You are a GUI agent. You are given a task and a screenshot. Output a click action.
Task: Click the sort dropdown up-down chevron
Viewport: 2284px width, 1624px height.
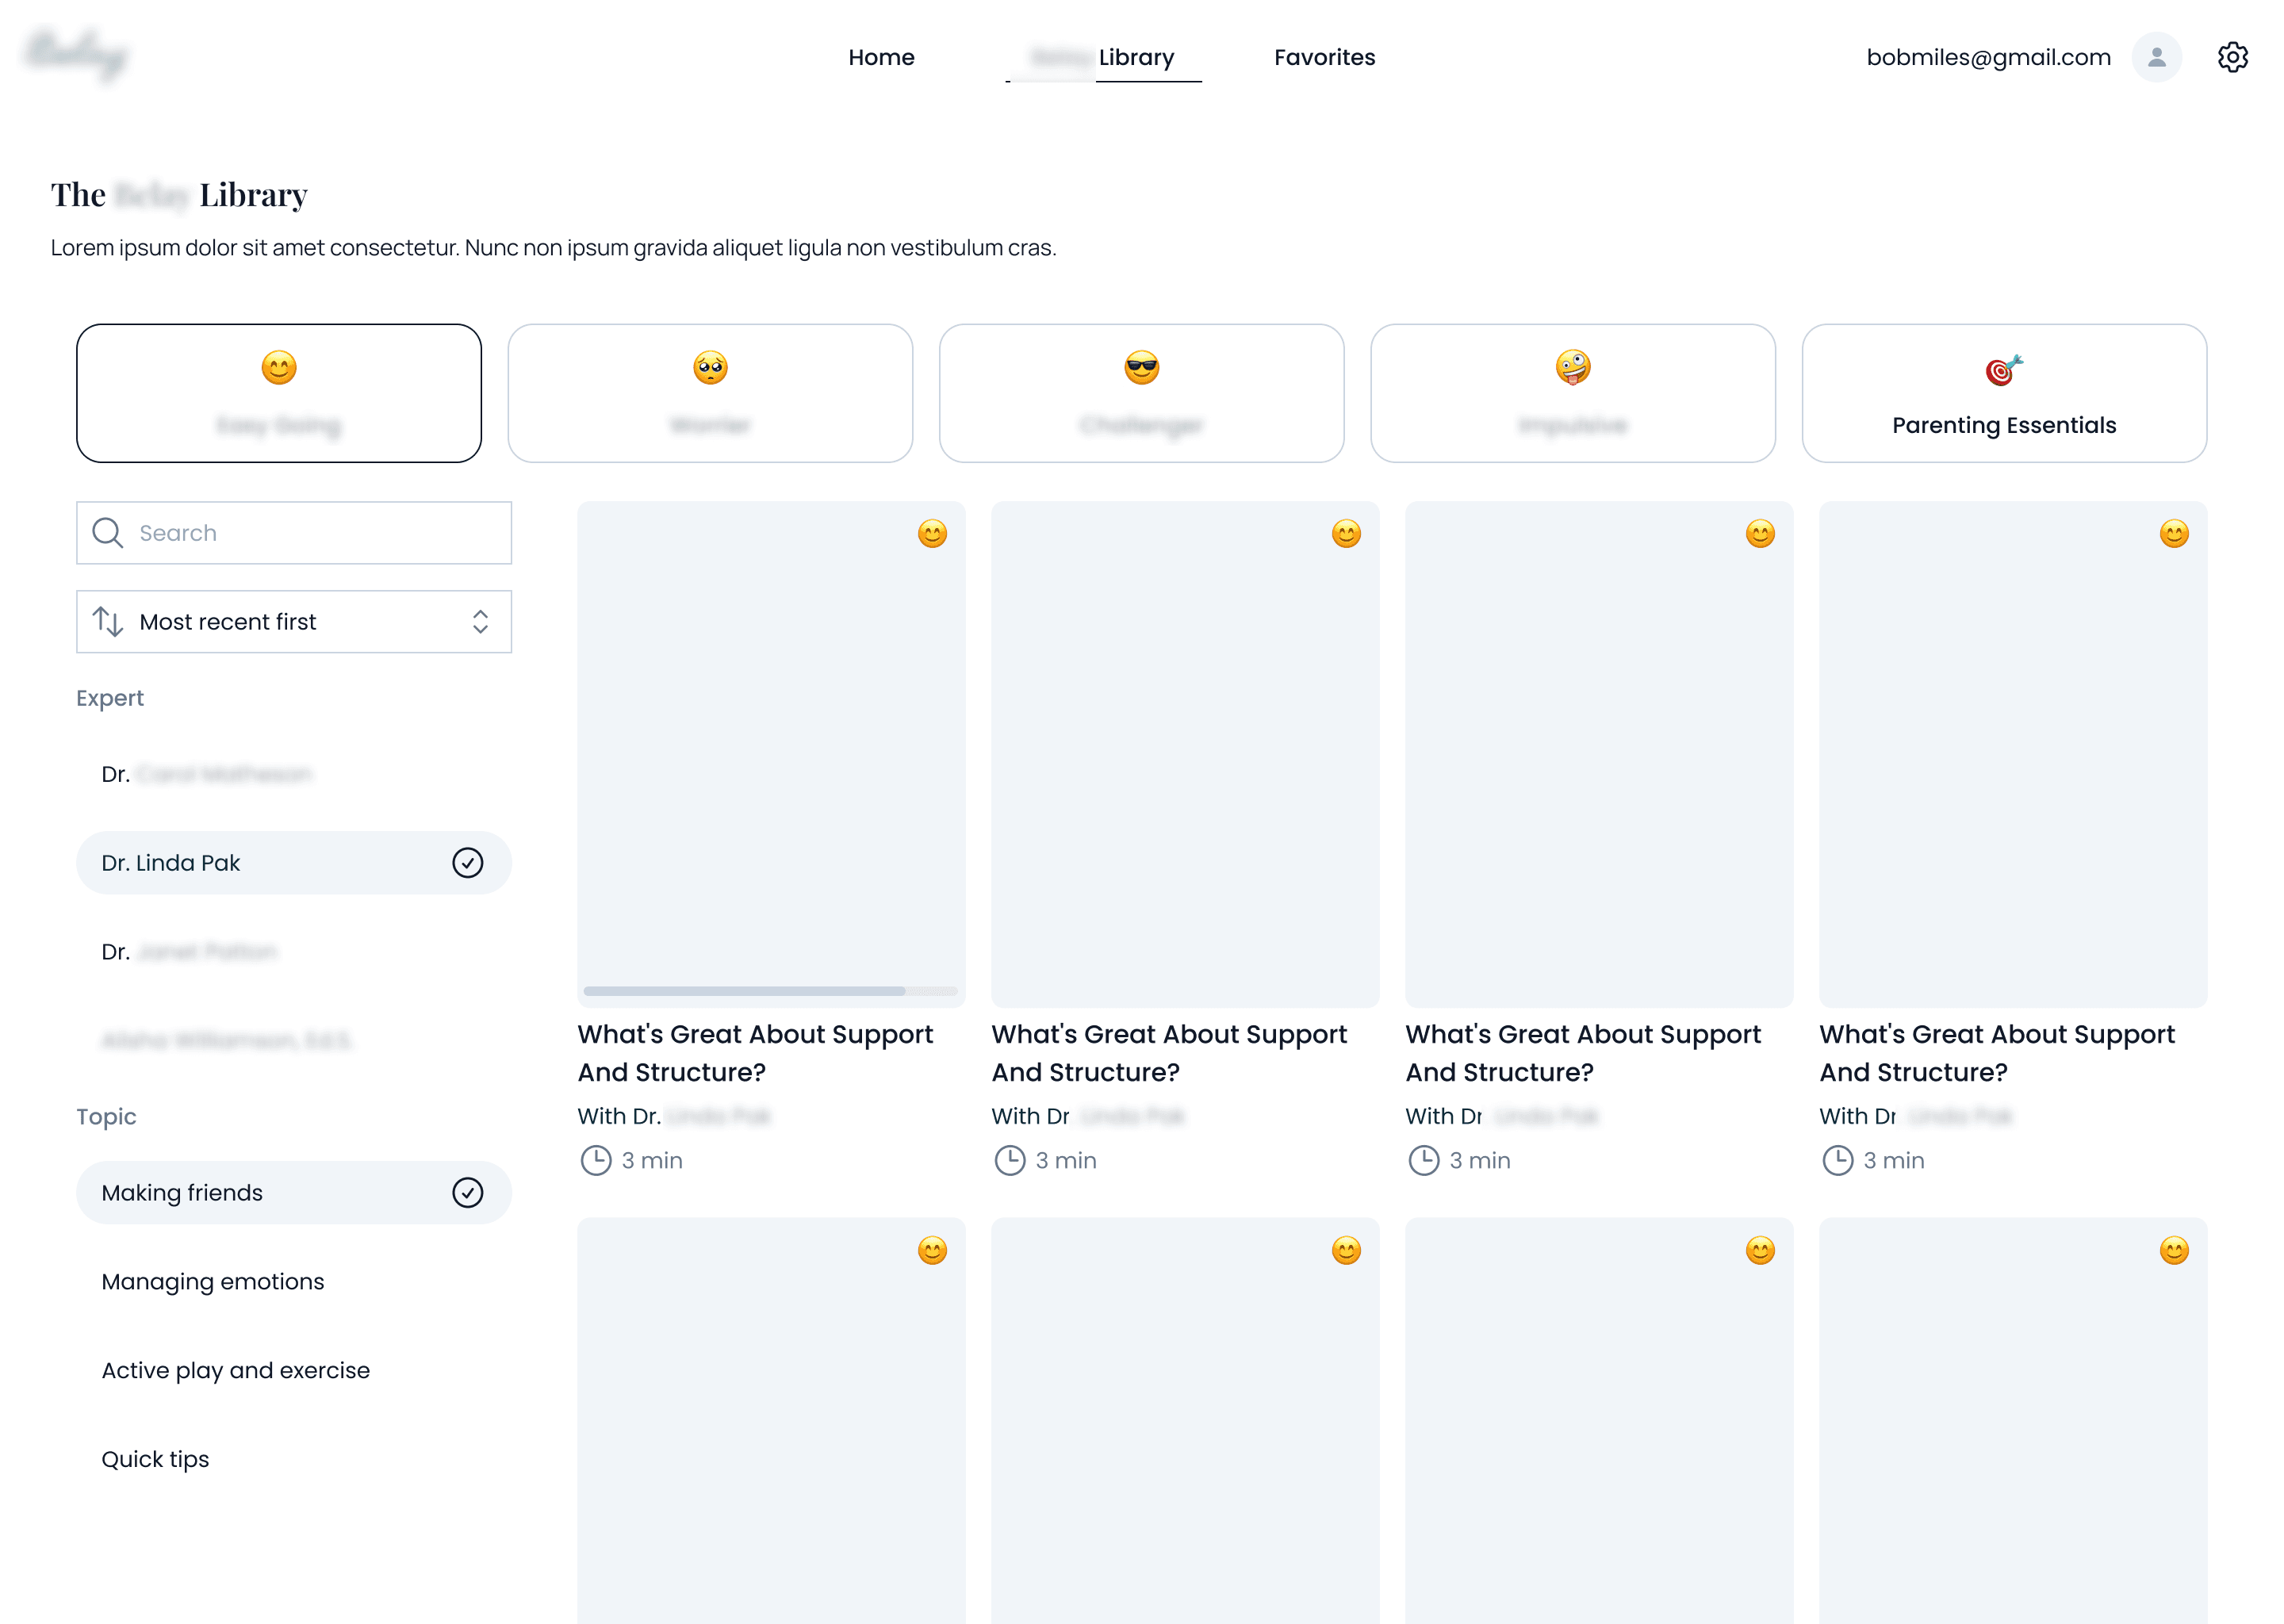480,622
